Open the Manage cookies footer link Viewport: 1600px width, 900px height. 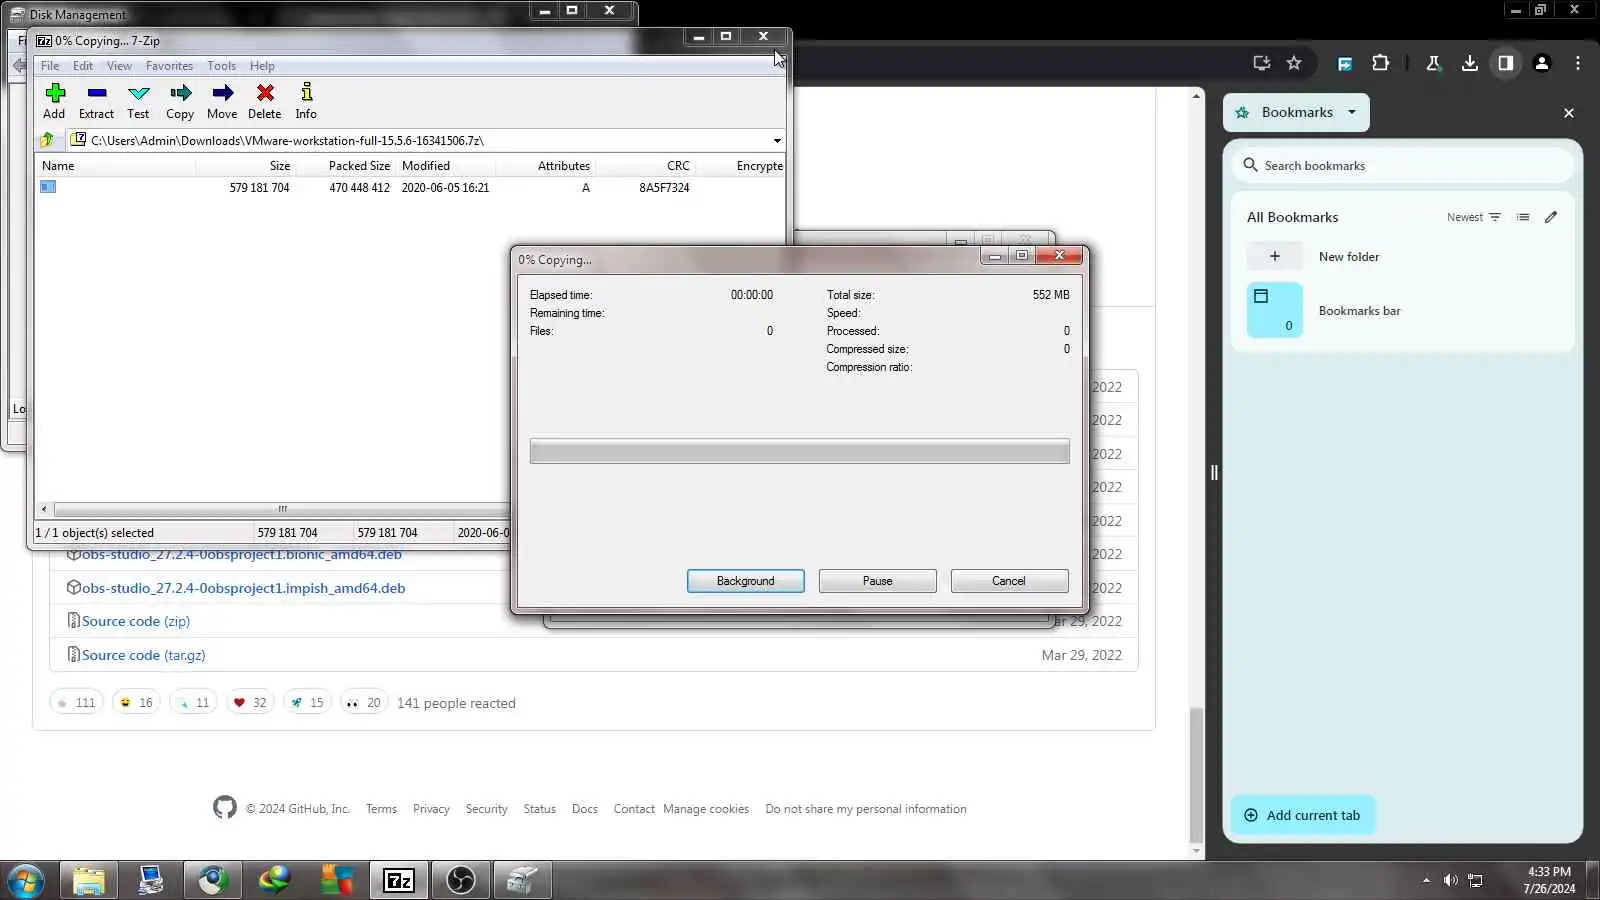pos(706,809)
